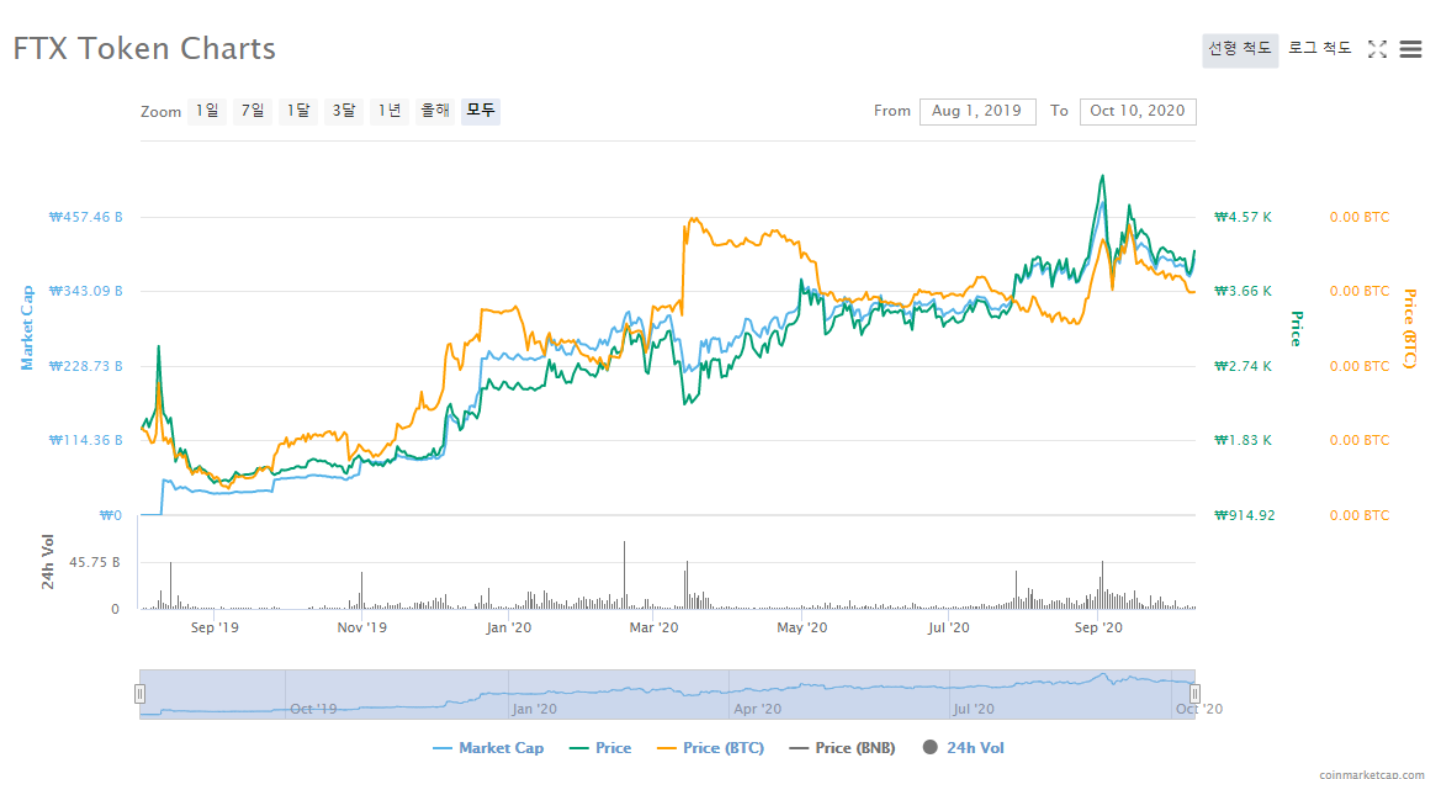Toggle green Price series in legend
This screenshot has height=788, width=1432.
click(600, 748)
